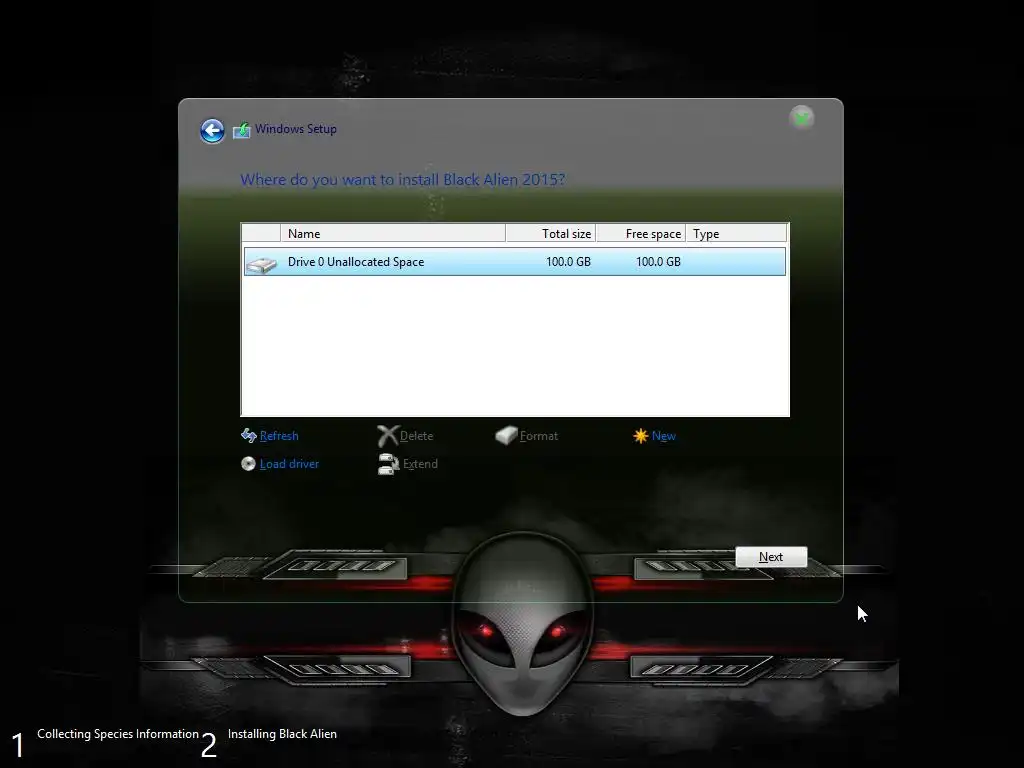
Task: Click the Delete X icon
Action: (x=387, y=436)
